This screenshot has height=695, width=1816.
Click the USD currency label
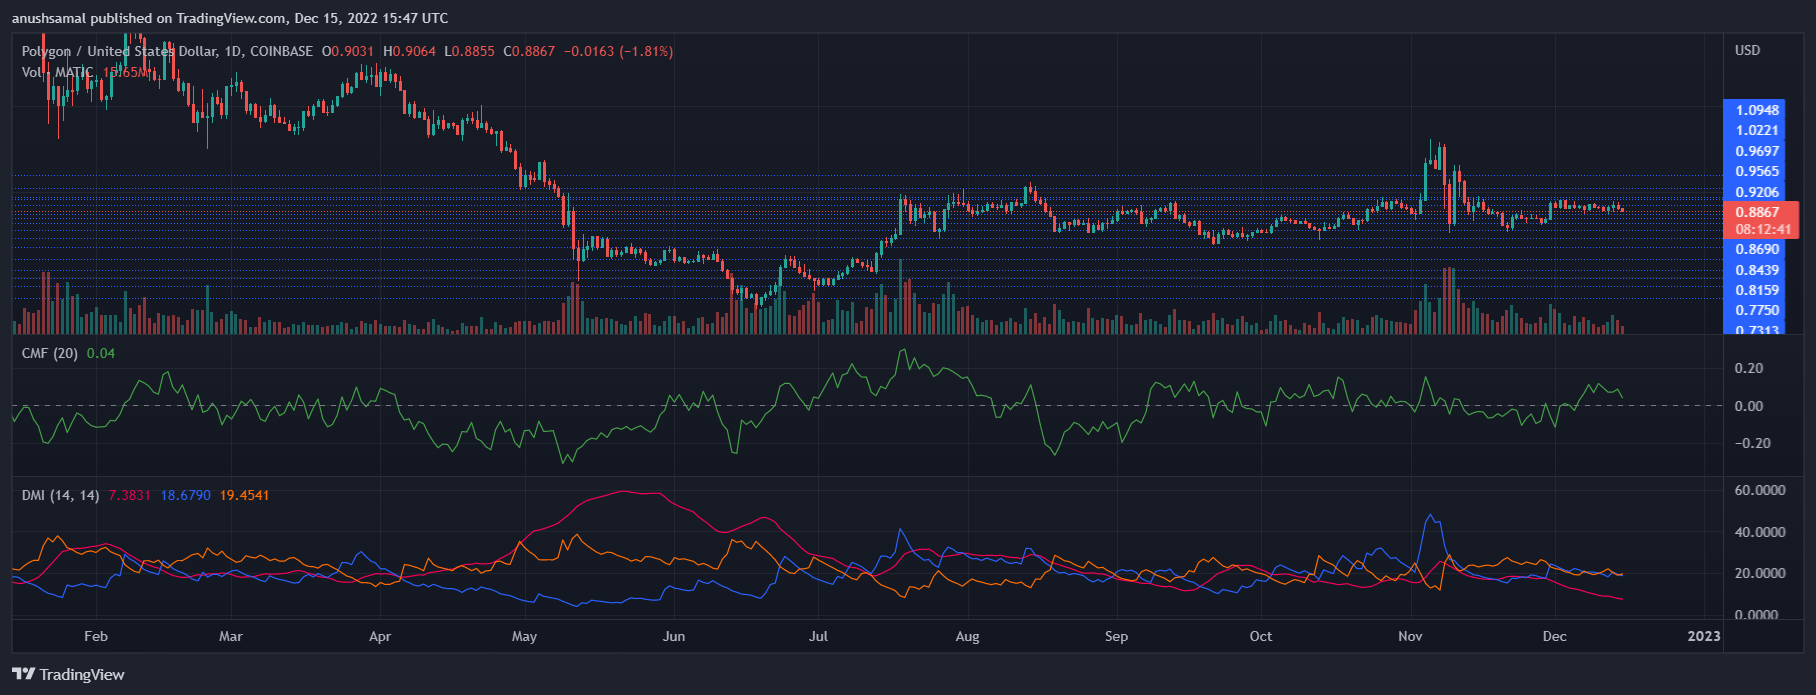1747,50
